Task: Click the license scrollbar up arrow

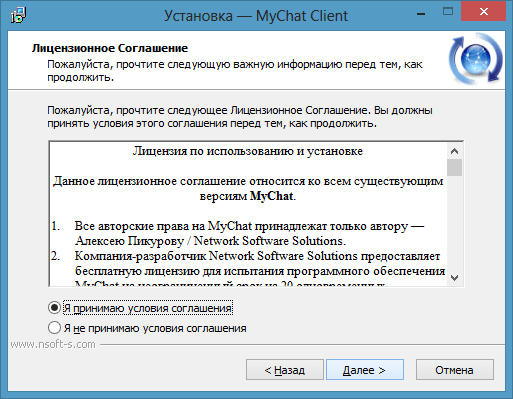Action: (454, 151)
